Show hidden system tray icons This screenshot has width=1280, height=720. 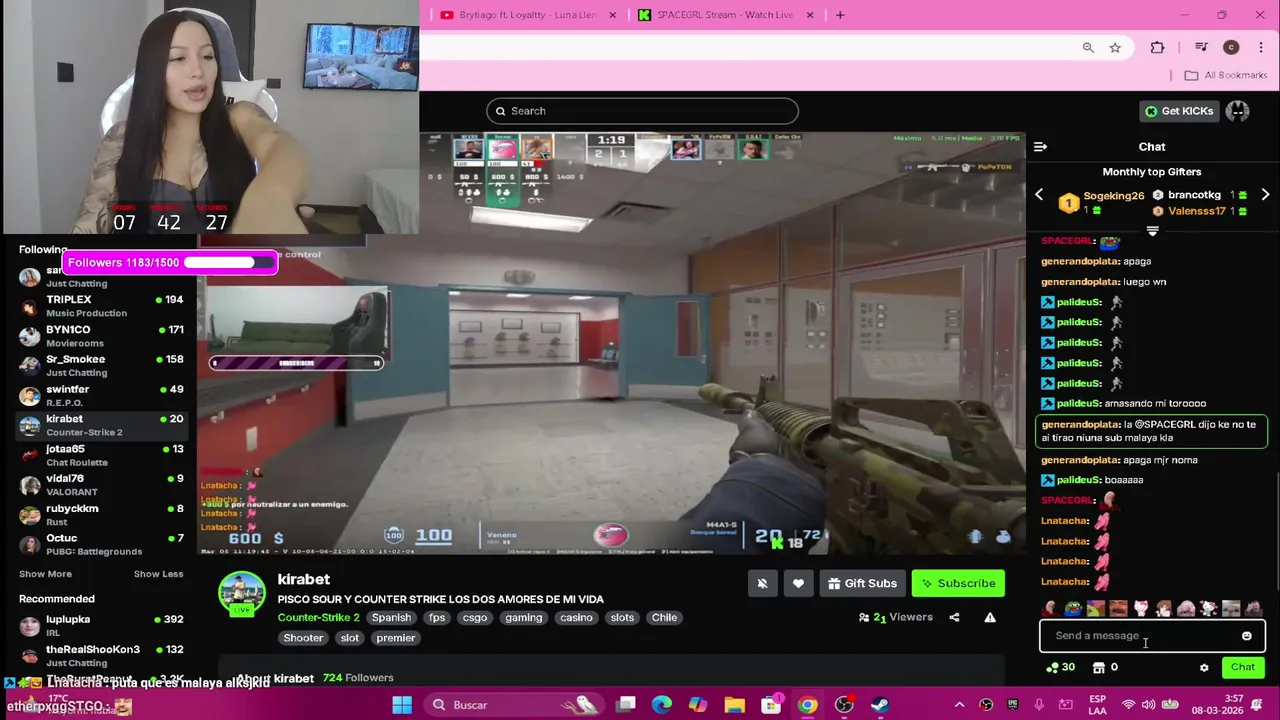pyautogui.click(x=959, y=705)
